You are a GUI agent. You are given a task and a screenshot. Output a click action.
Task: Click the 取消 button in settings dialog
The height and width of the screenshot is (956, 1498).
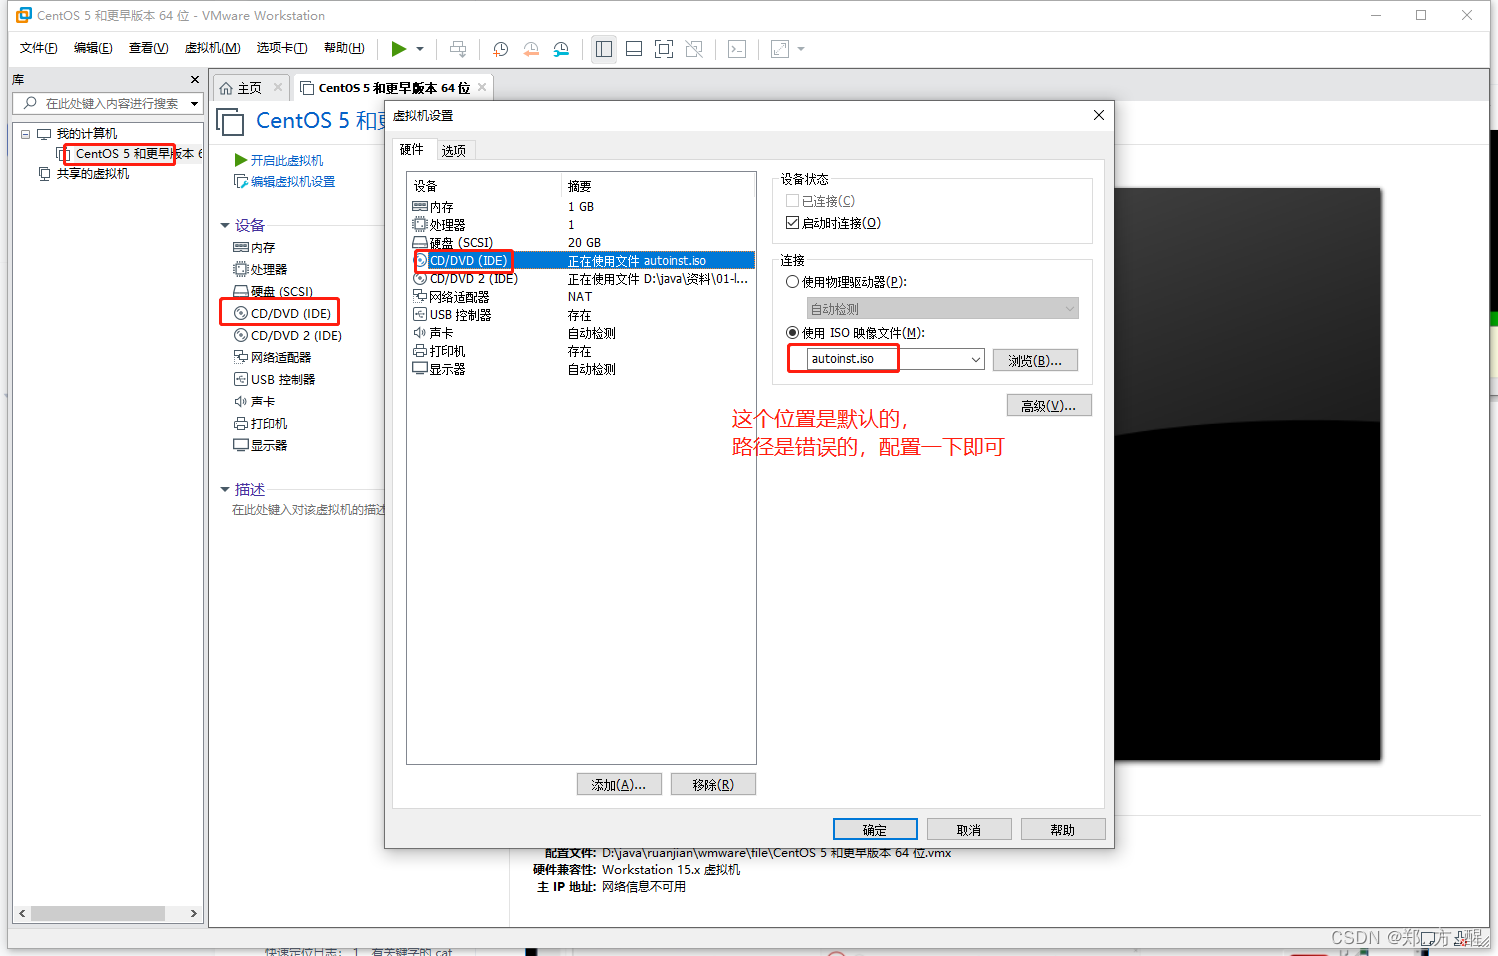pyautogui.click(x=969, y=830)
